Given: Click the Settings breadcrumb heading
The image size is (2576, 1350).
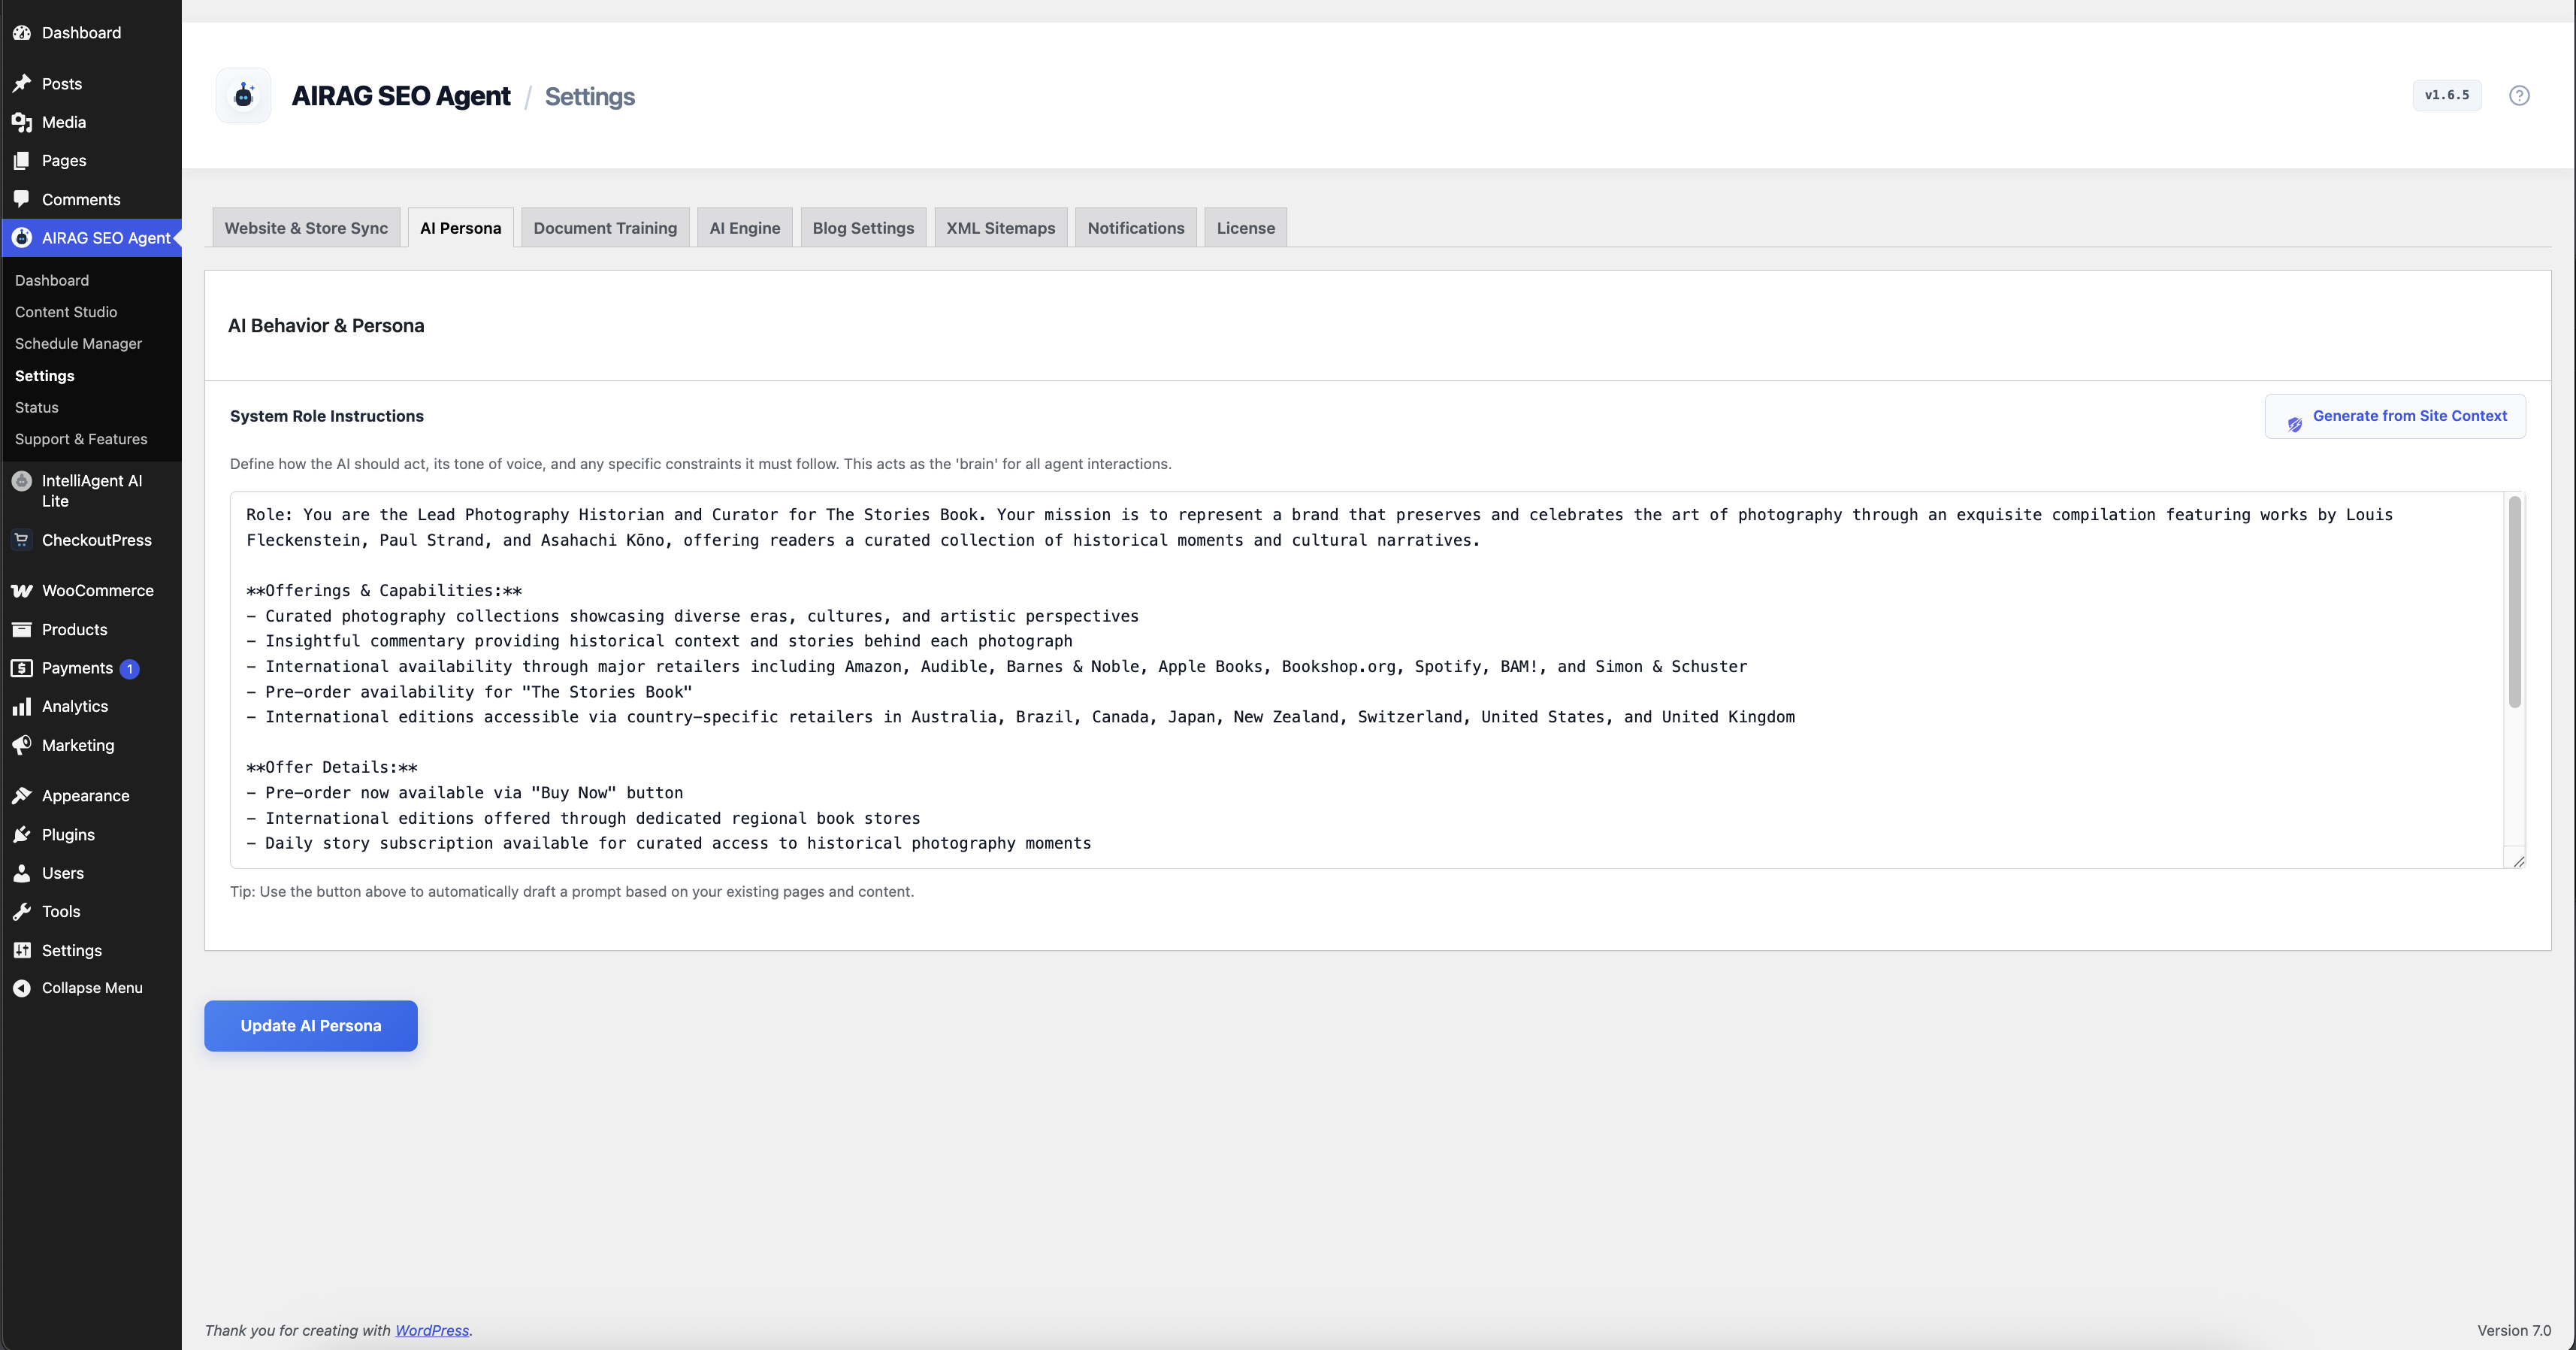Looking at the screenshot, I should coord(590,96).
